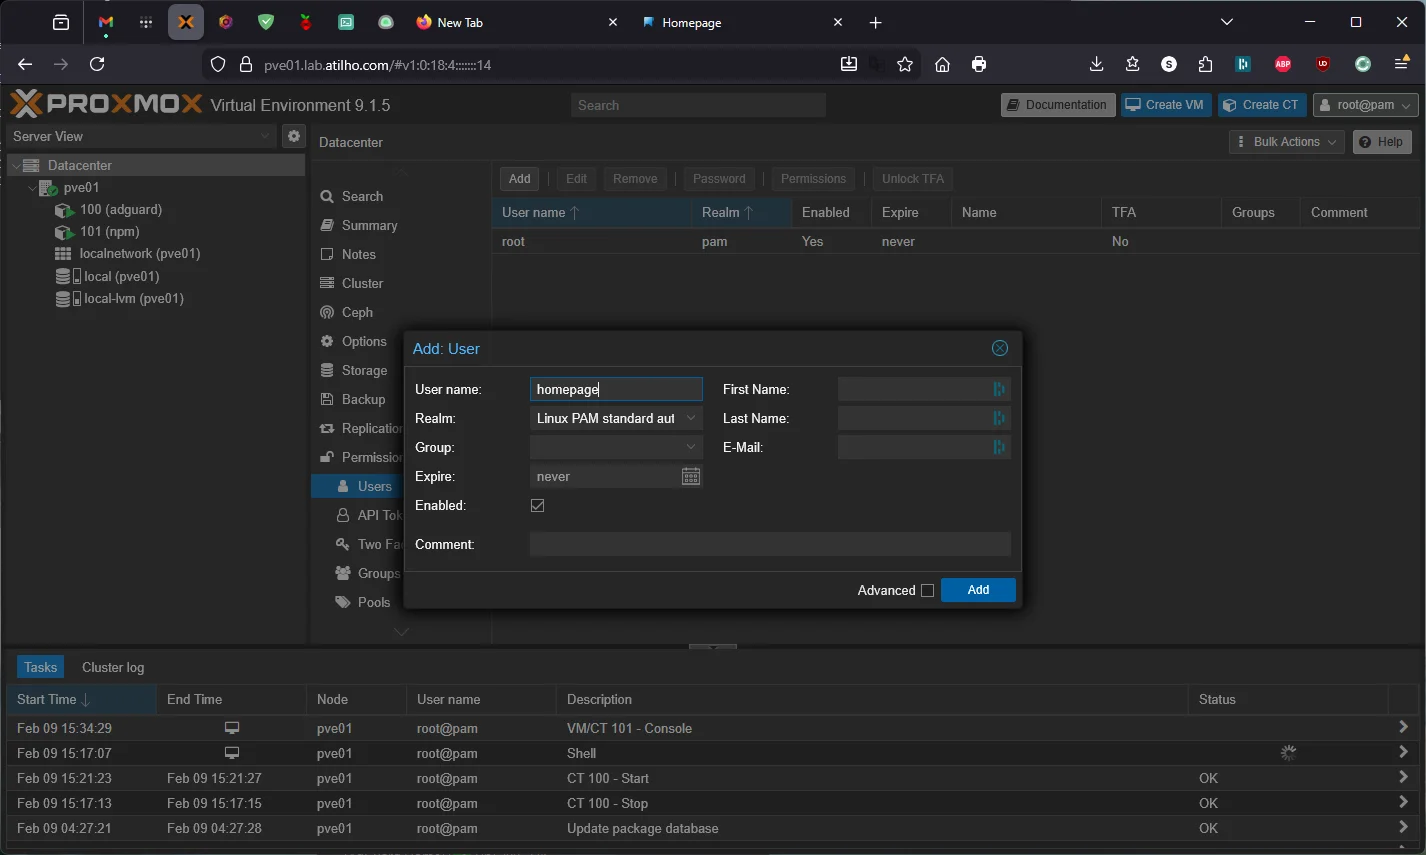The width and height of the screenshot is (1426, 855).
Task: Open the Realm dropdown in Add User dialog
Action: [x=690, y=417]
